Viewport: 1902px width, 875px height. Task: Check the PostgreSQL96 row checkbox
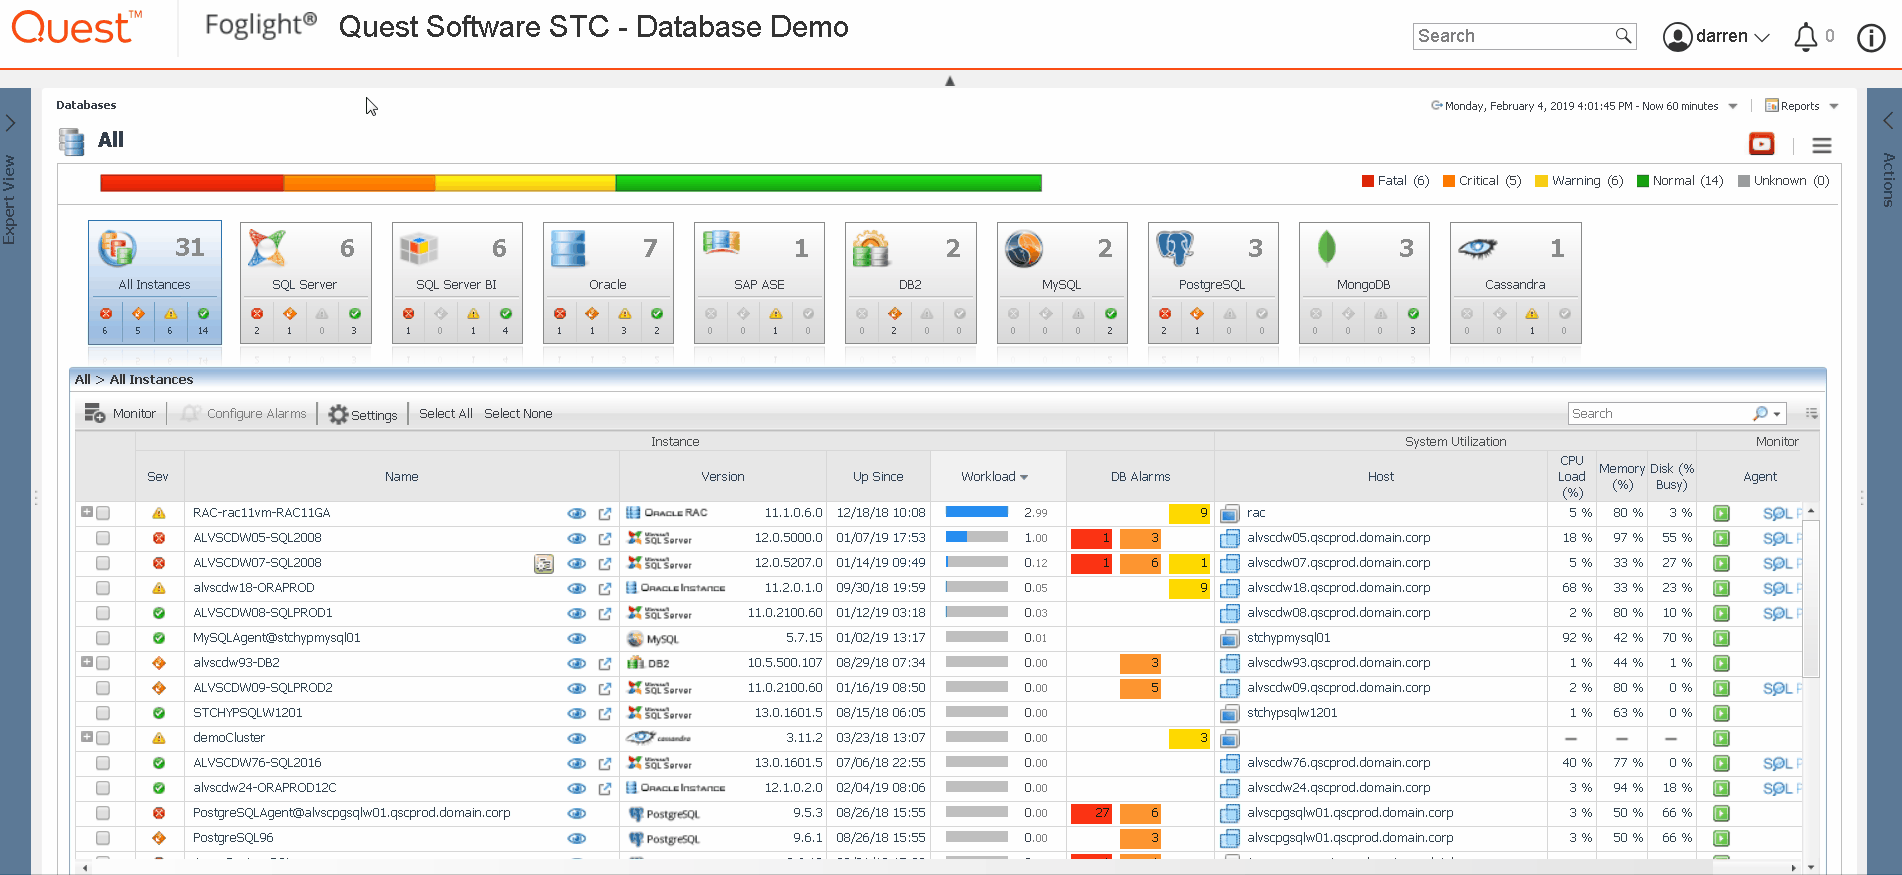(x=103, y=838)
